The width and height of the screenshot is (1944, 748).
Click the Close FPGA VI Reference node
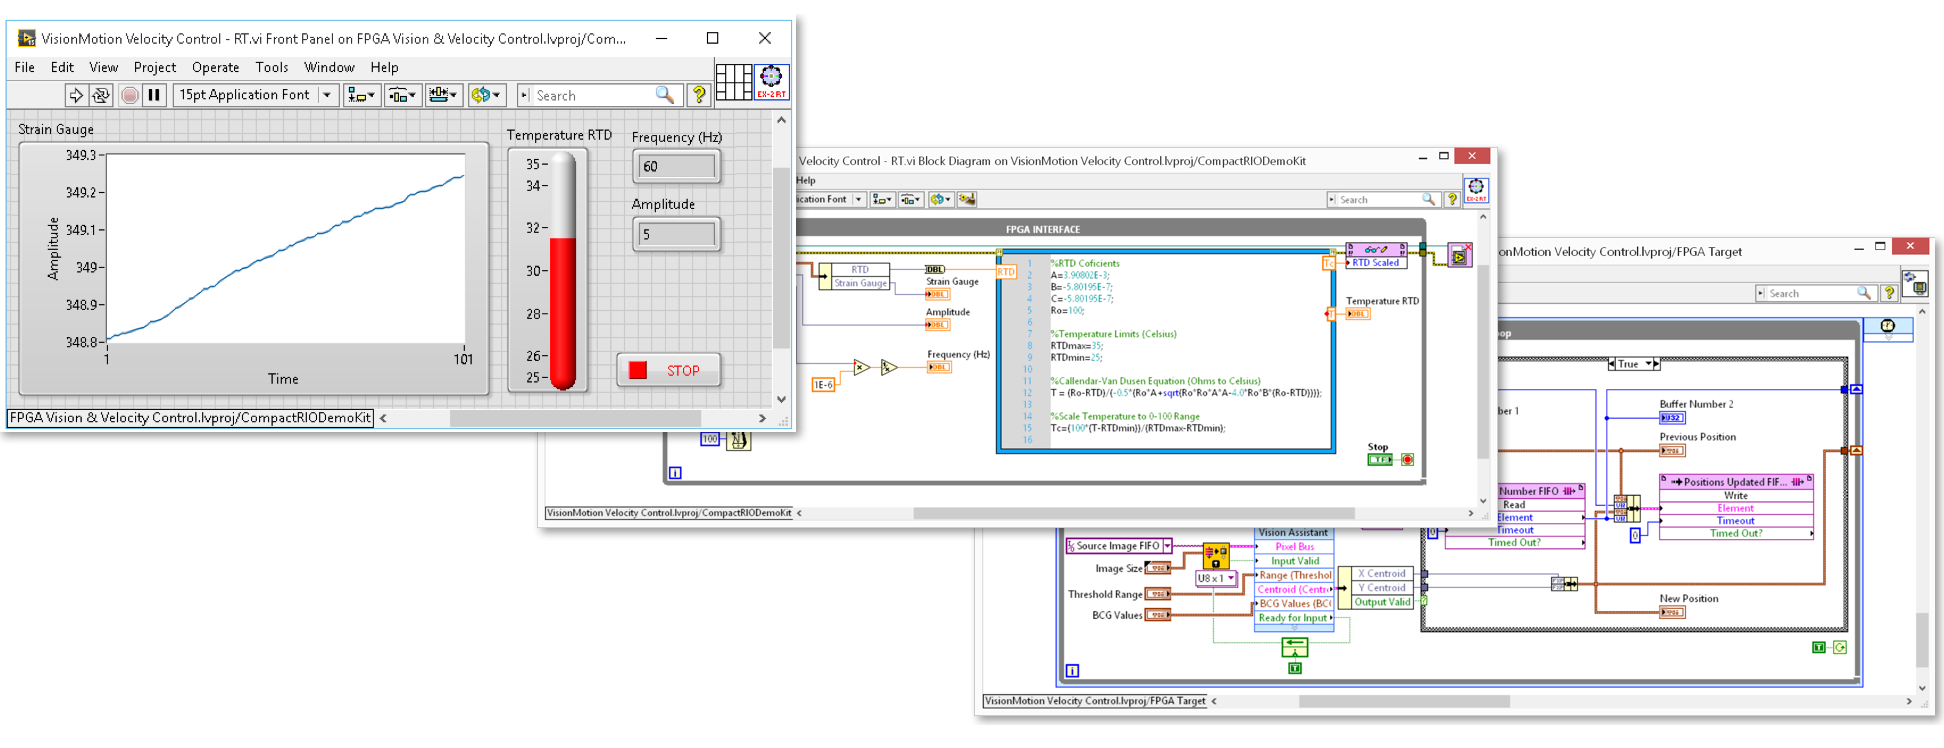[1459, 256]
